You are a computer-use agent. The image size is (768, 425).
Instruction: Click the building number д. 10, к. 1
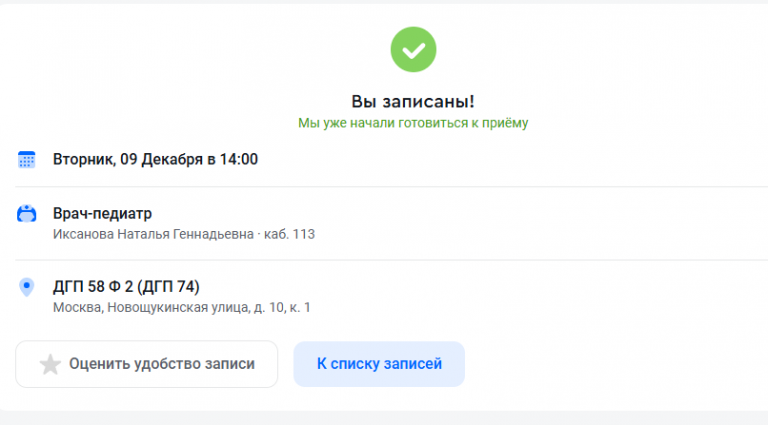point(282,307)
